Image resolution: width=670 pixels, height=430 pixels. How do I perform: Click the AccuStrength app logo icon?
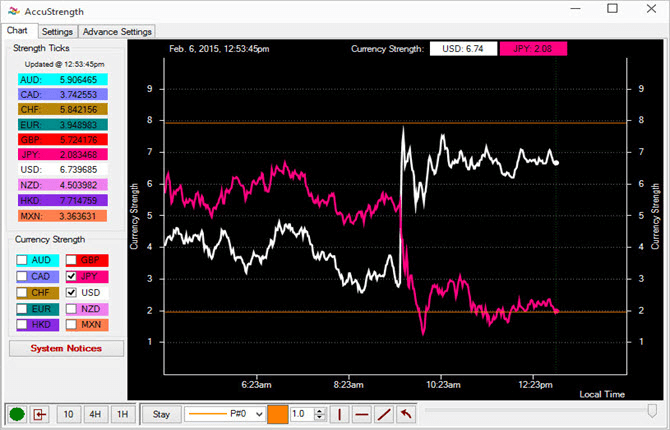[14, 11]
